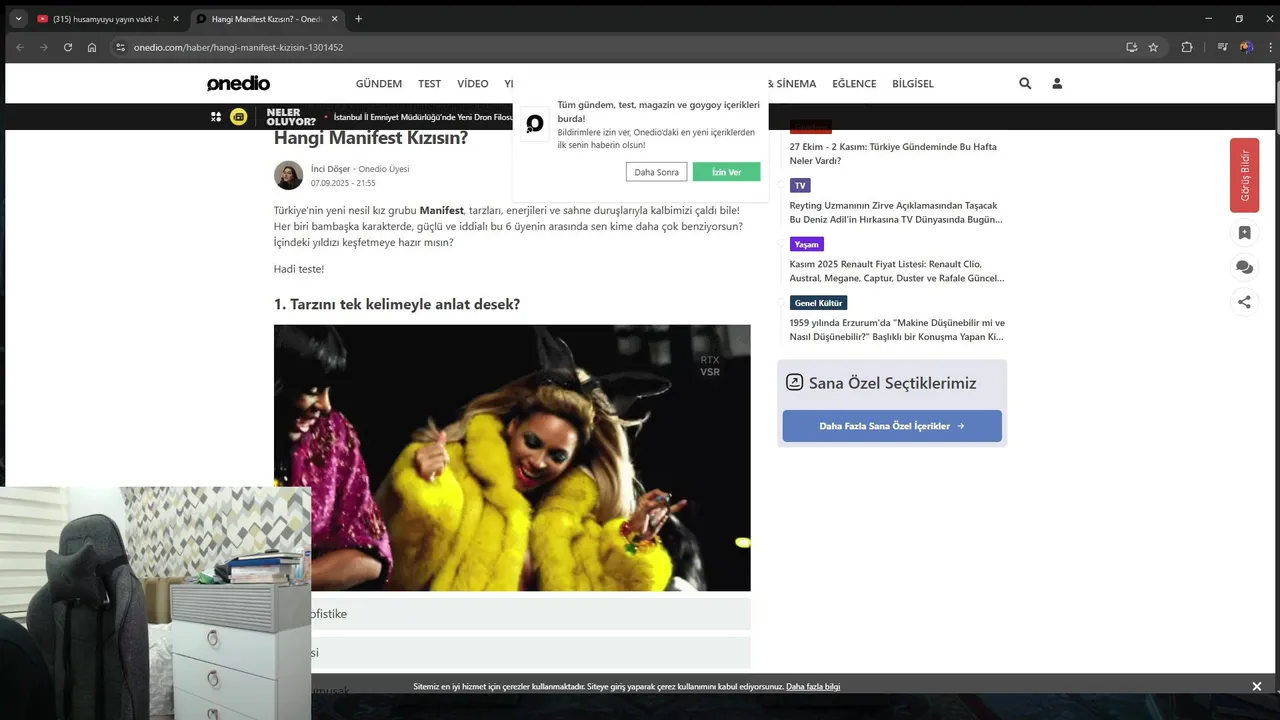Click the article date 07.09.2025 - 21:55
Screen dimensions: 1280x720
tap(343, 184)
